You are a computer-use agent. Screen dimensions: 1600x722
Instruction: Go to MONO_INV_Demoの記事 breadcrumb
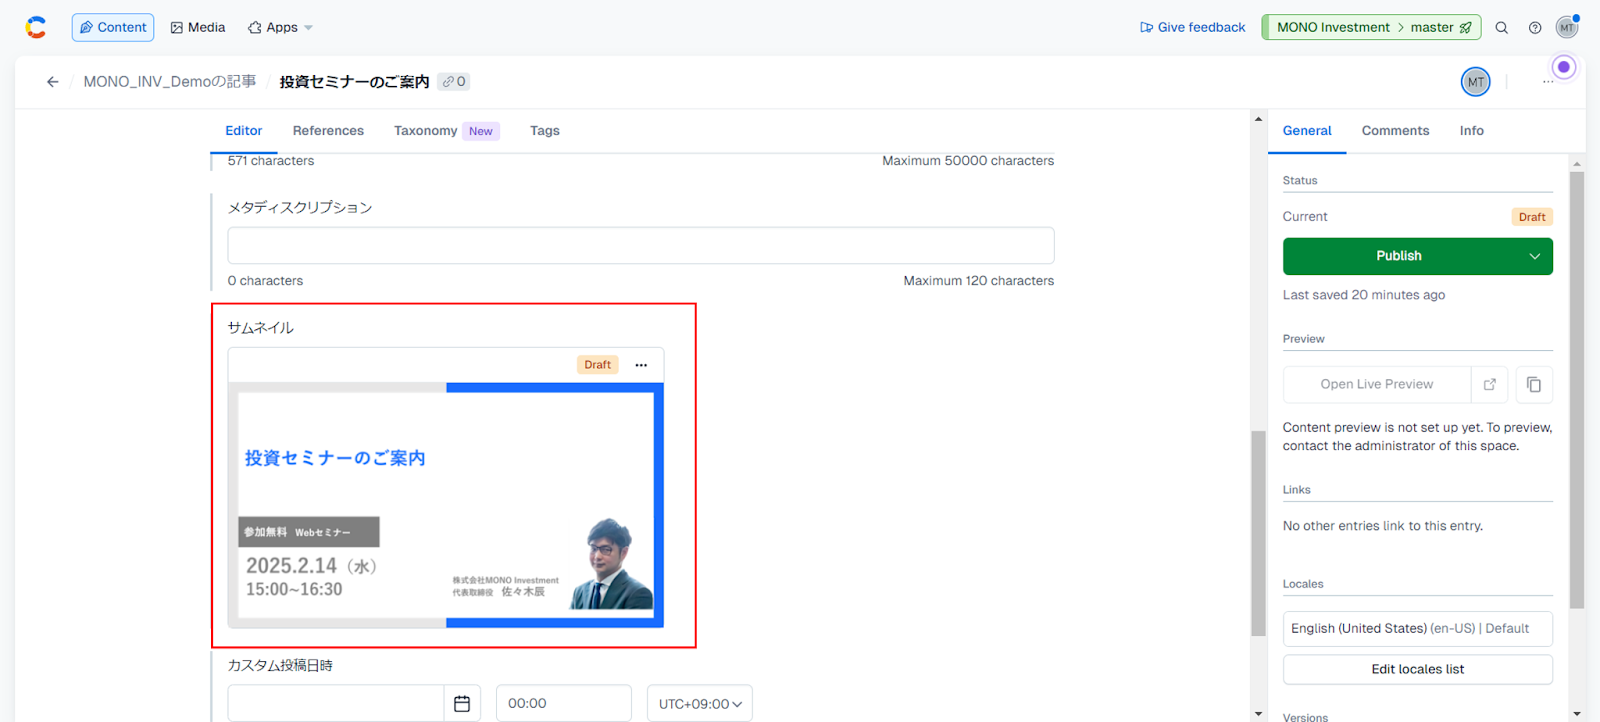click(170, 82)
